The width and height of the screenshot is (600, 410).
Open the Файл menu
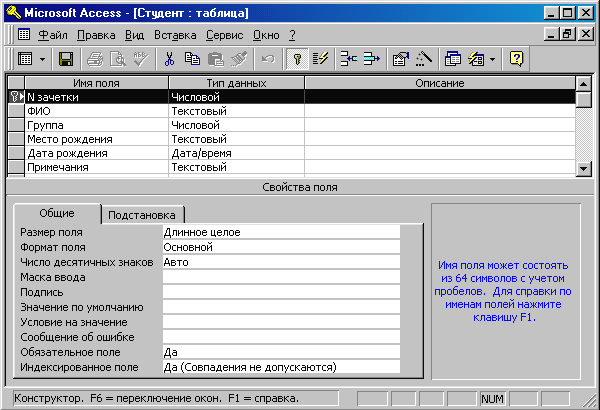coord(53,35)
